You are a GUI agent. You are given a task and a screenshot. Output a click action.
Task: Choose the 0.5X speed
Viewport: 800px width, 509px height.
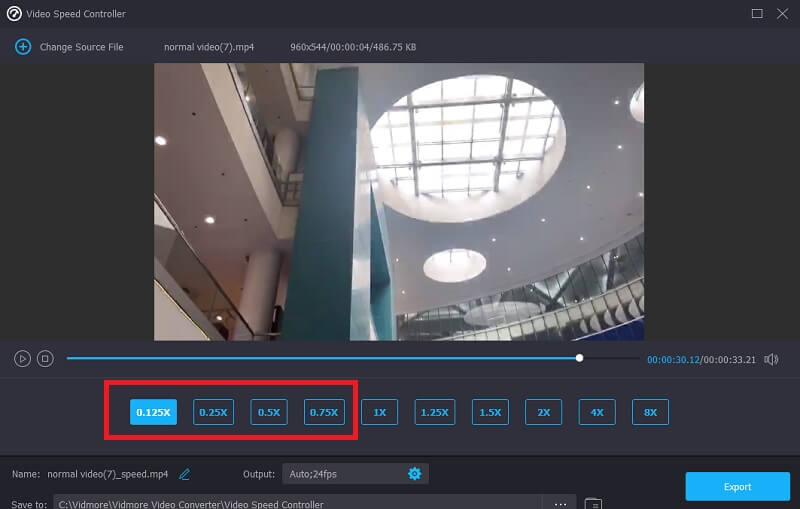[268, 412]
